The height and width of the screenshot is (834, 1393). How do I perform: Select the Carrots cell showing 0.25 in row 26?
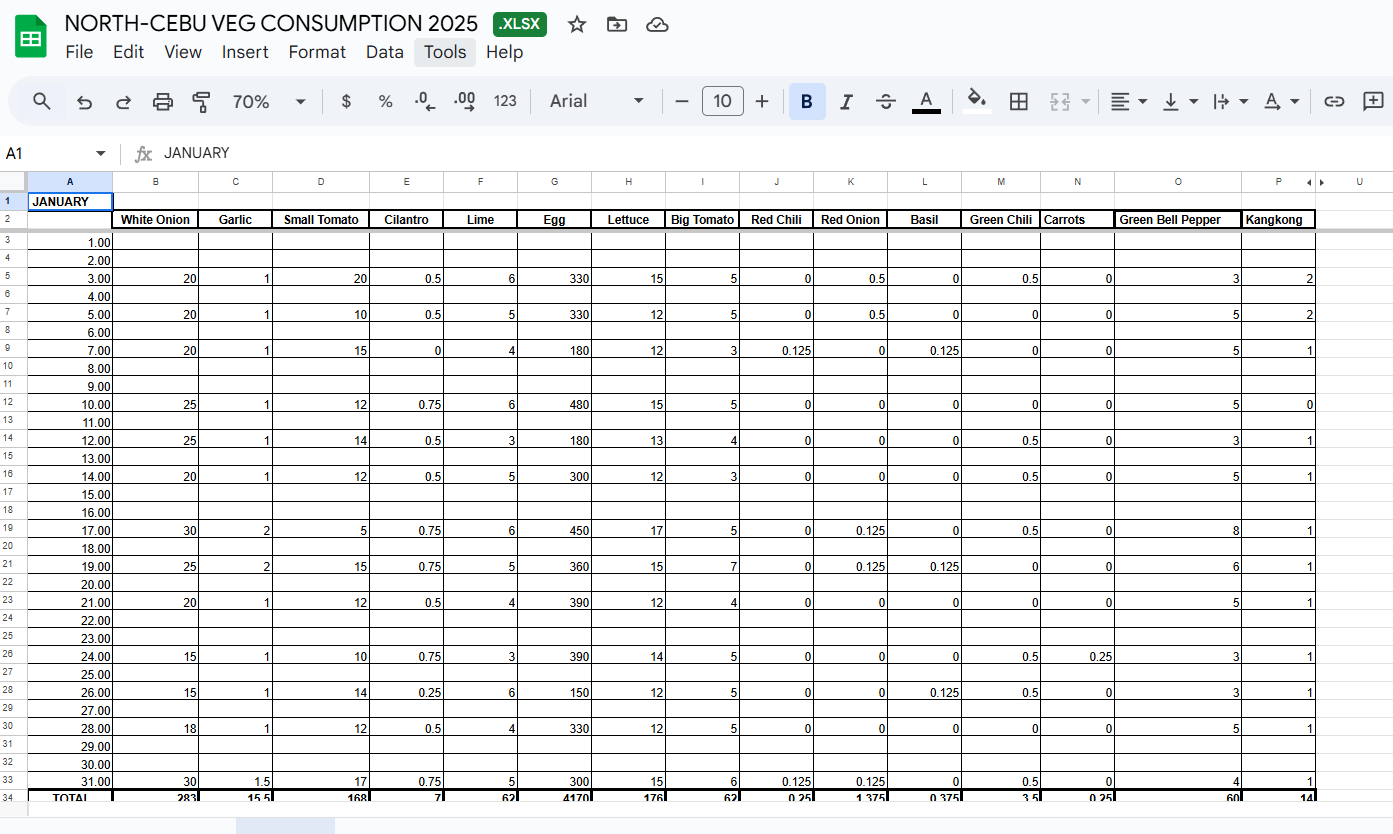[x=1078, y=656]
